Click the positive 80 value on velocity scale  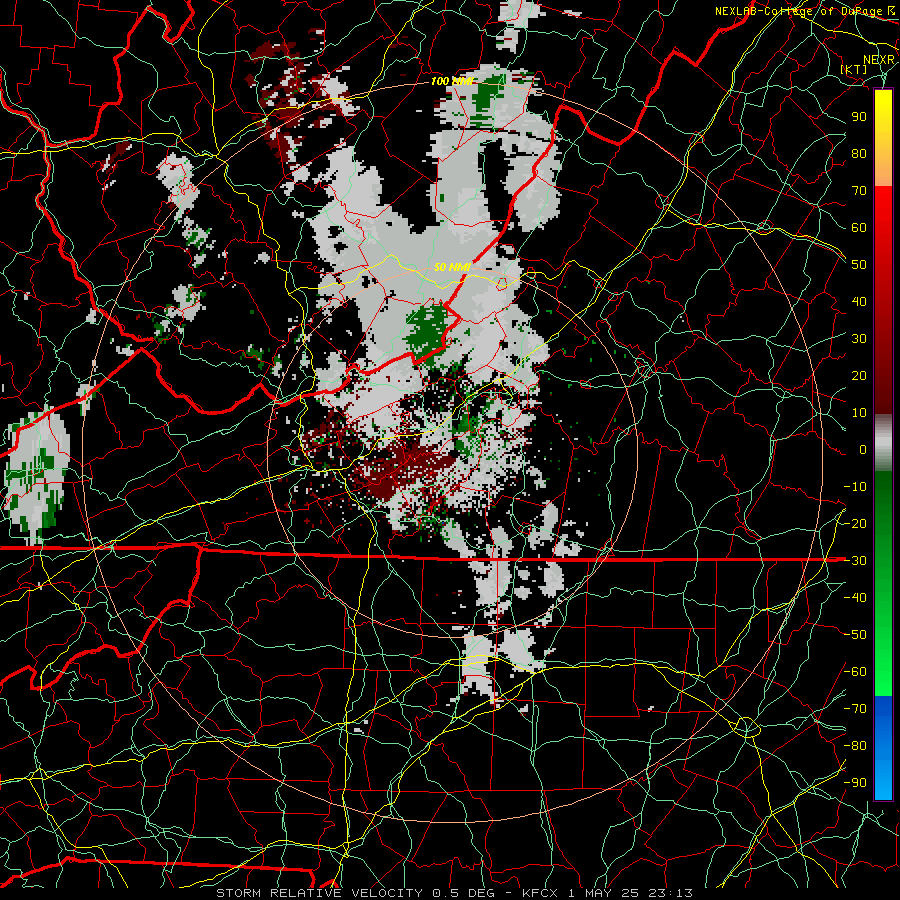[x=859, y=153]
